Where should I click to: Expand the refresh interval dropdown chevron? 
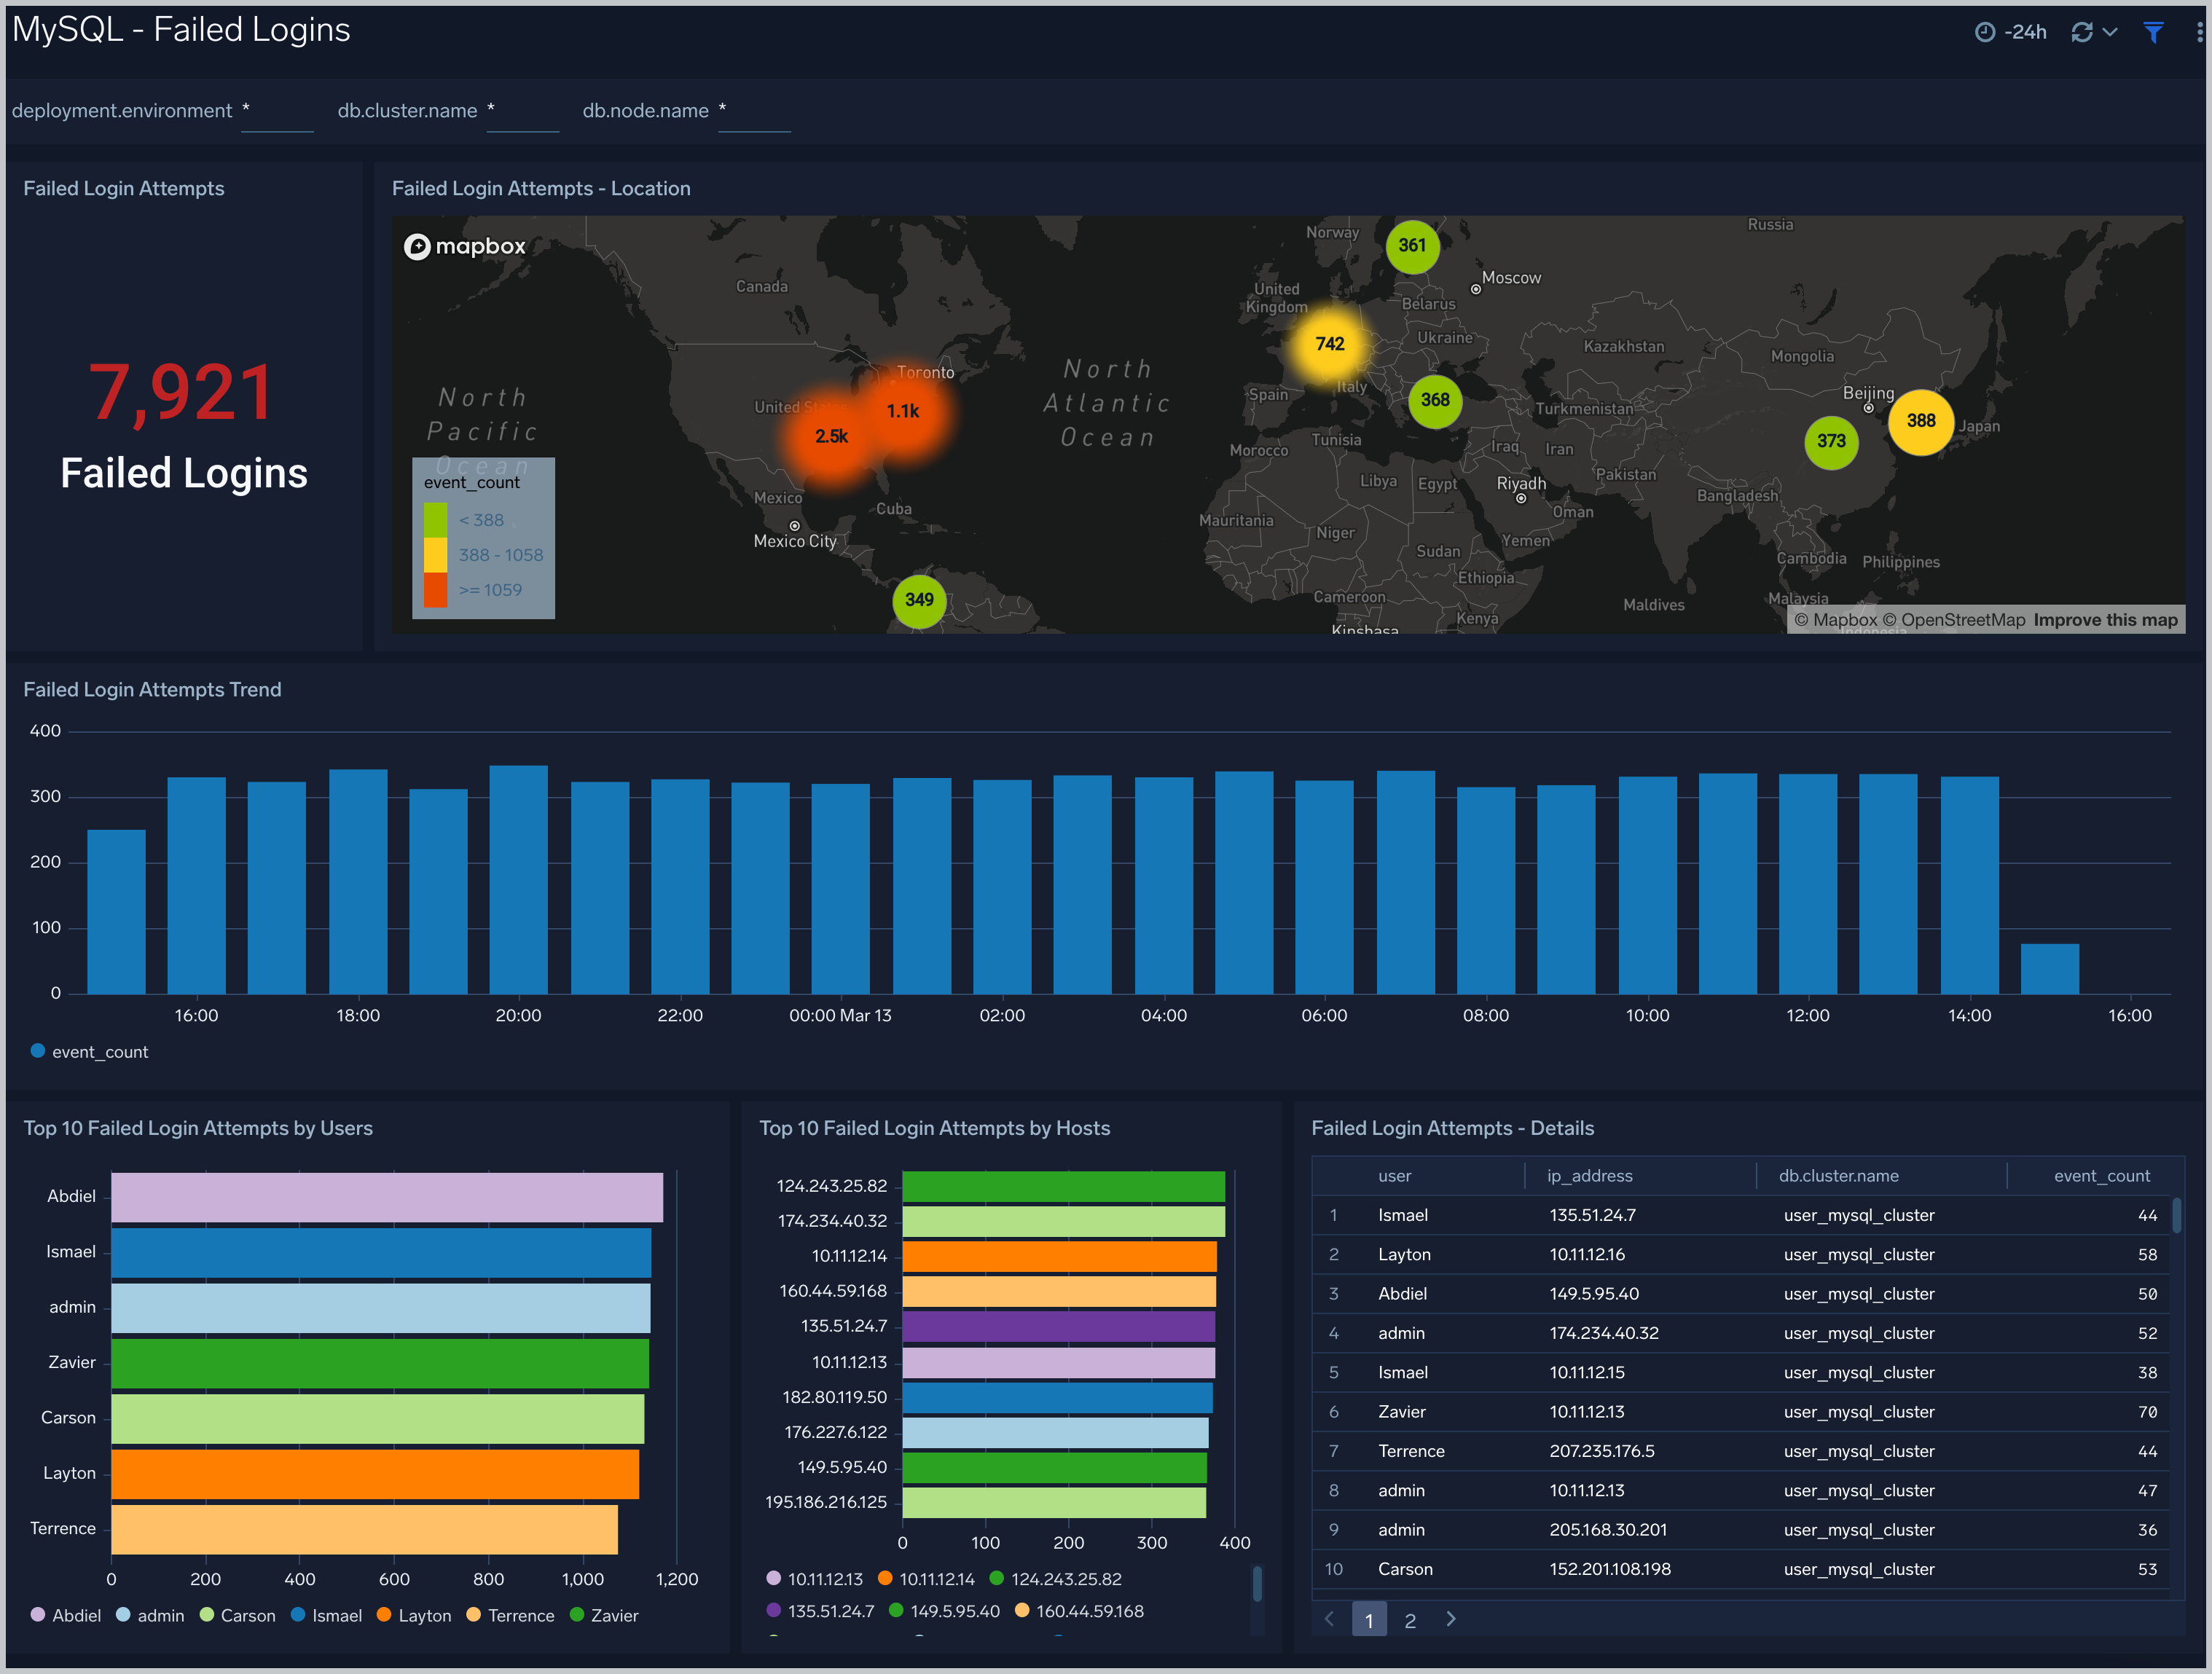pyautogui.click(x=2110, y=32)
